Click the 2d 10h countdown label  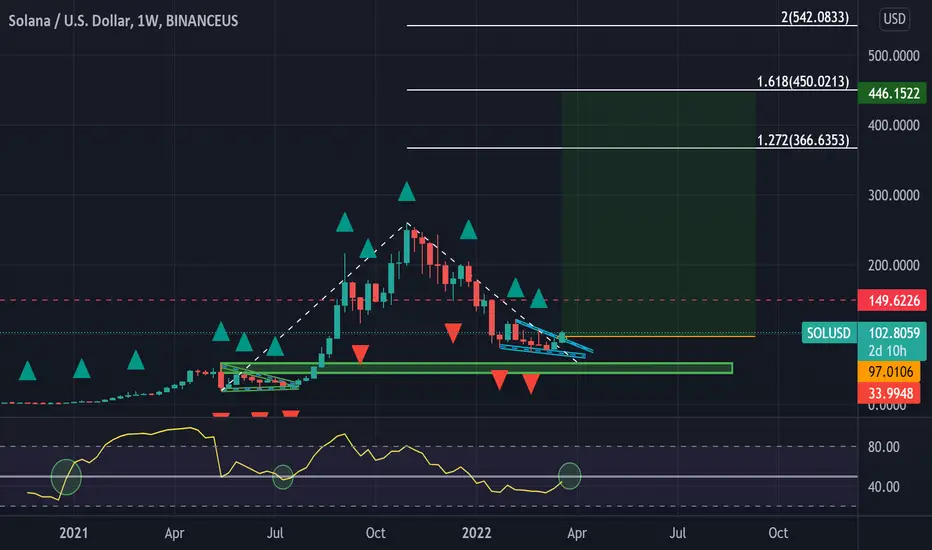887,351
